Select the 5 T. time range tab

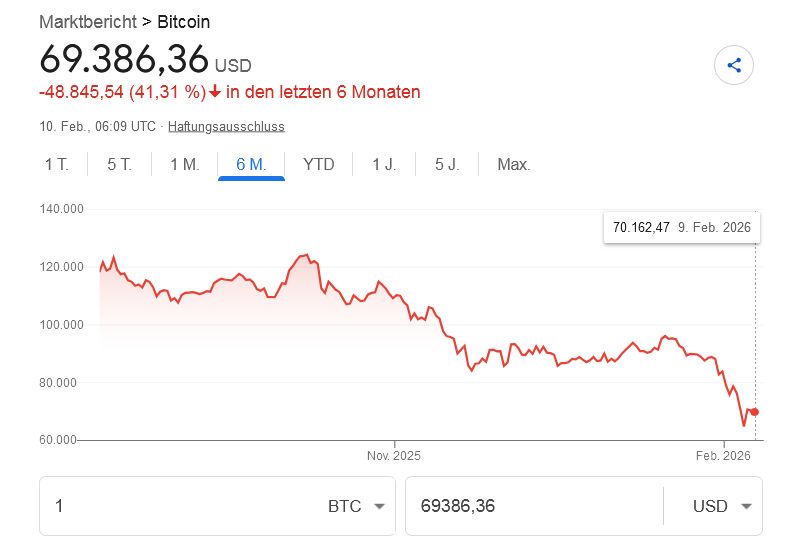click(x=119, y=165)
